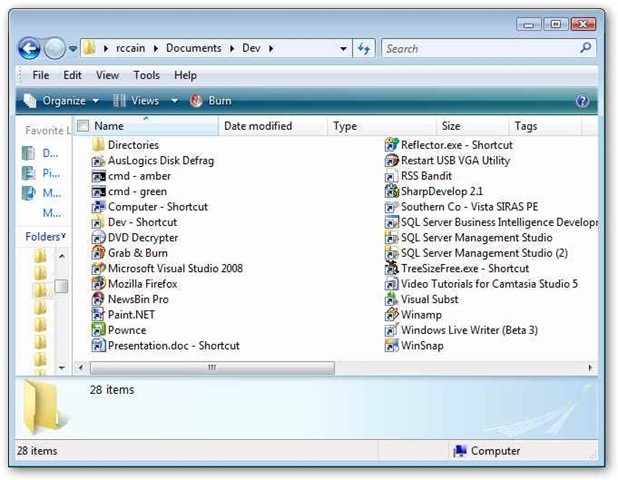Select the RSS Bandit icon
Screen dimensions: 618x480
click(392, 176)
